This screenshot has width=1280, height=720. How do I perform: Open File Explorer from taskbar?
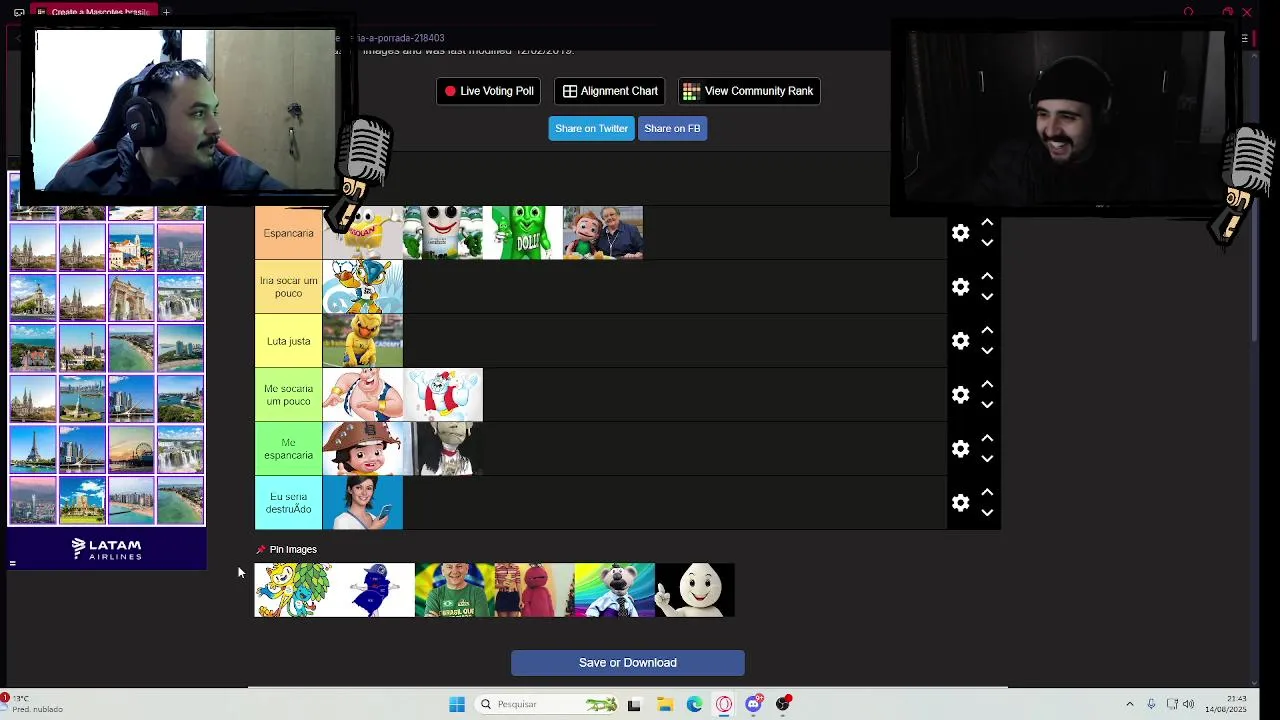(665, 704)
